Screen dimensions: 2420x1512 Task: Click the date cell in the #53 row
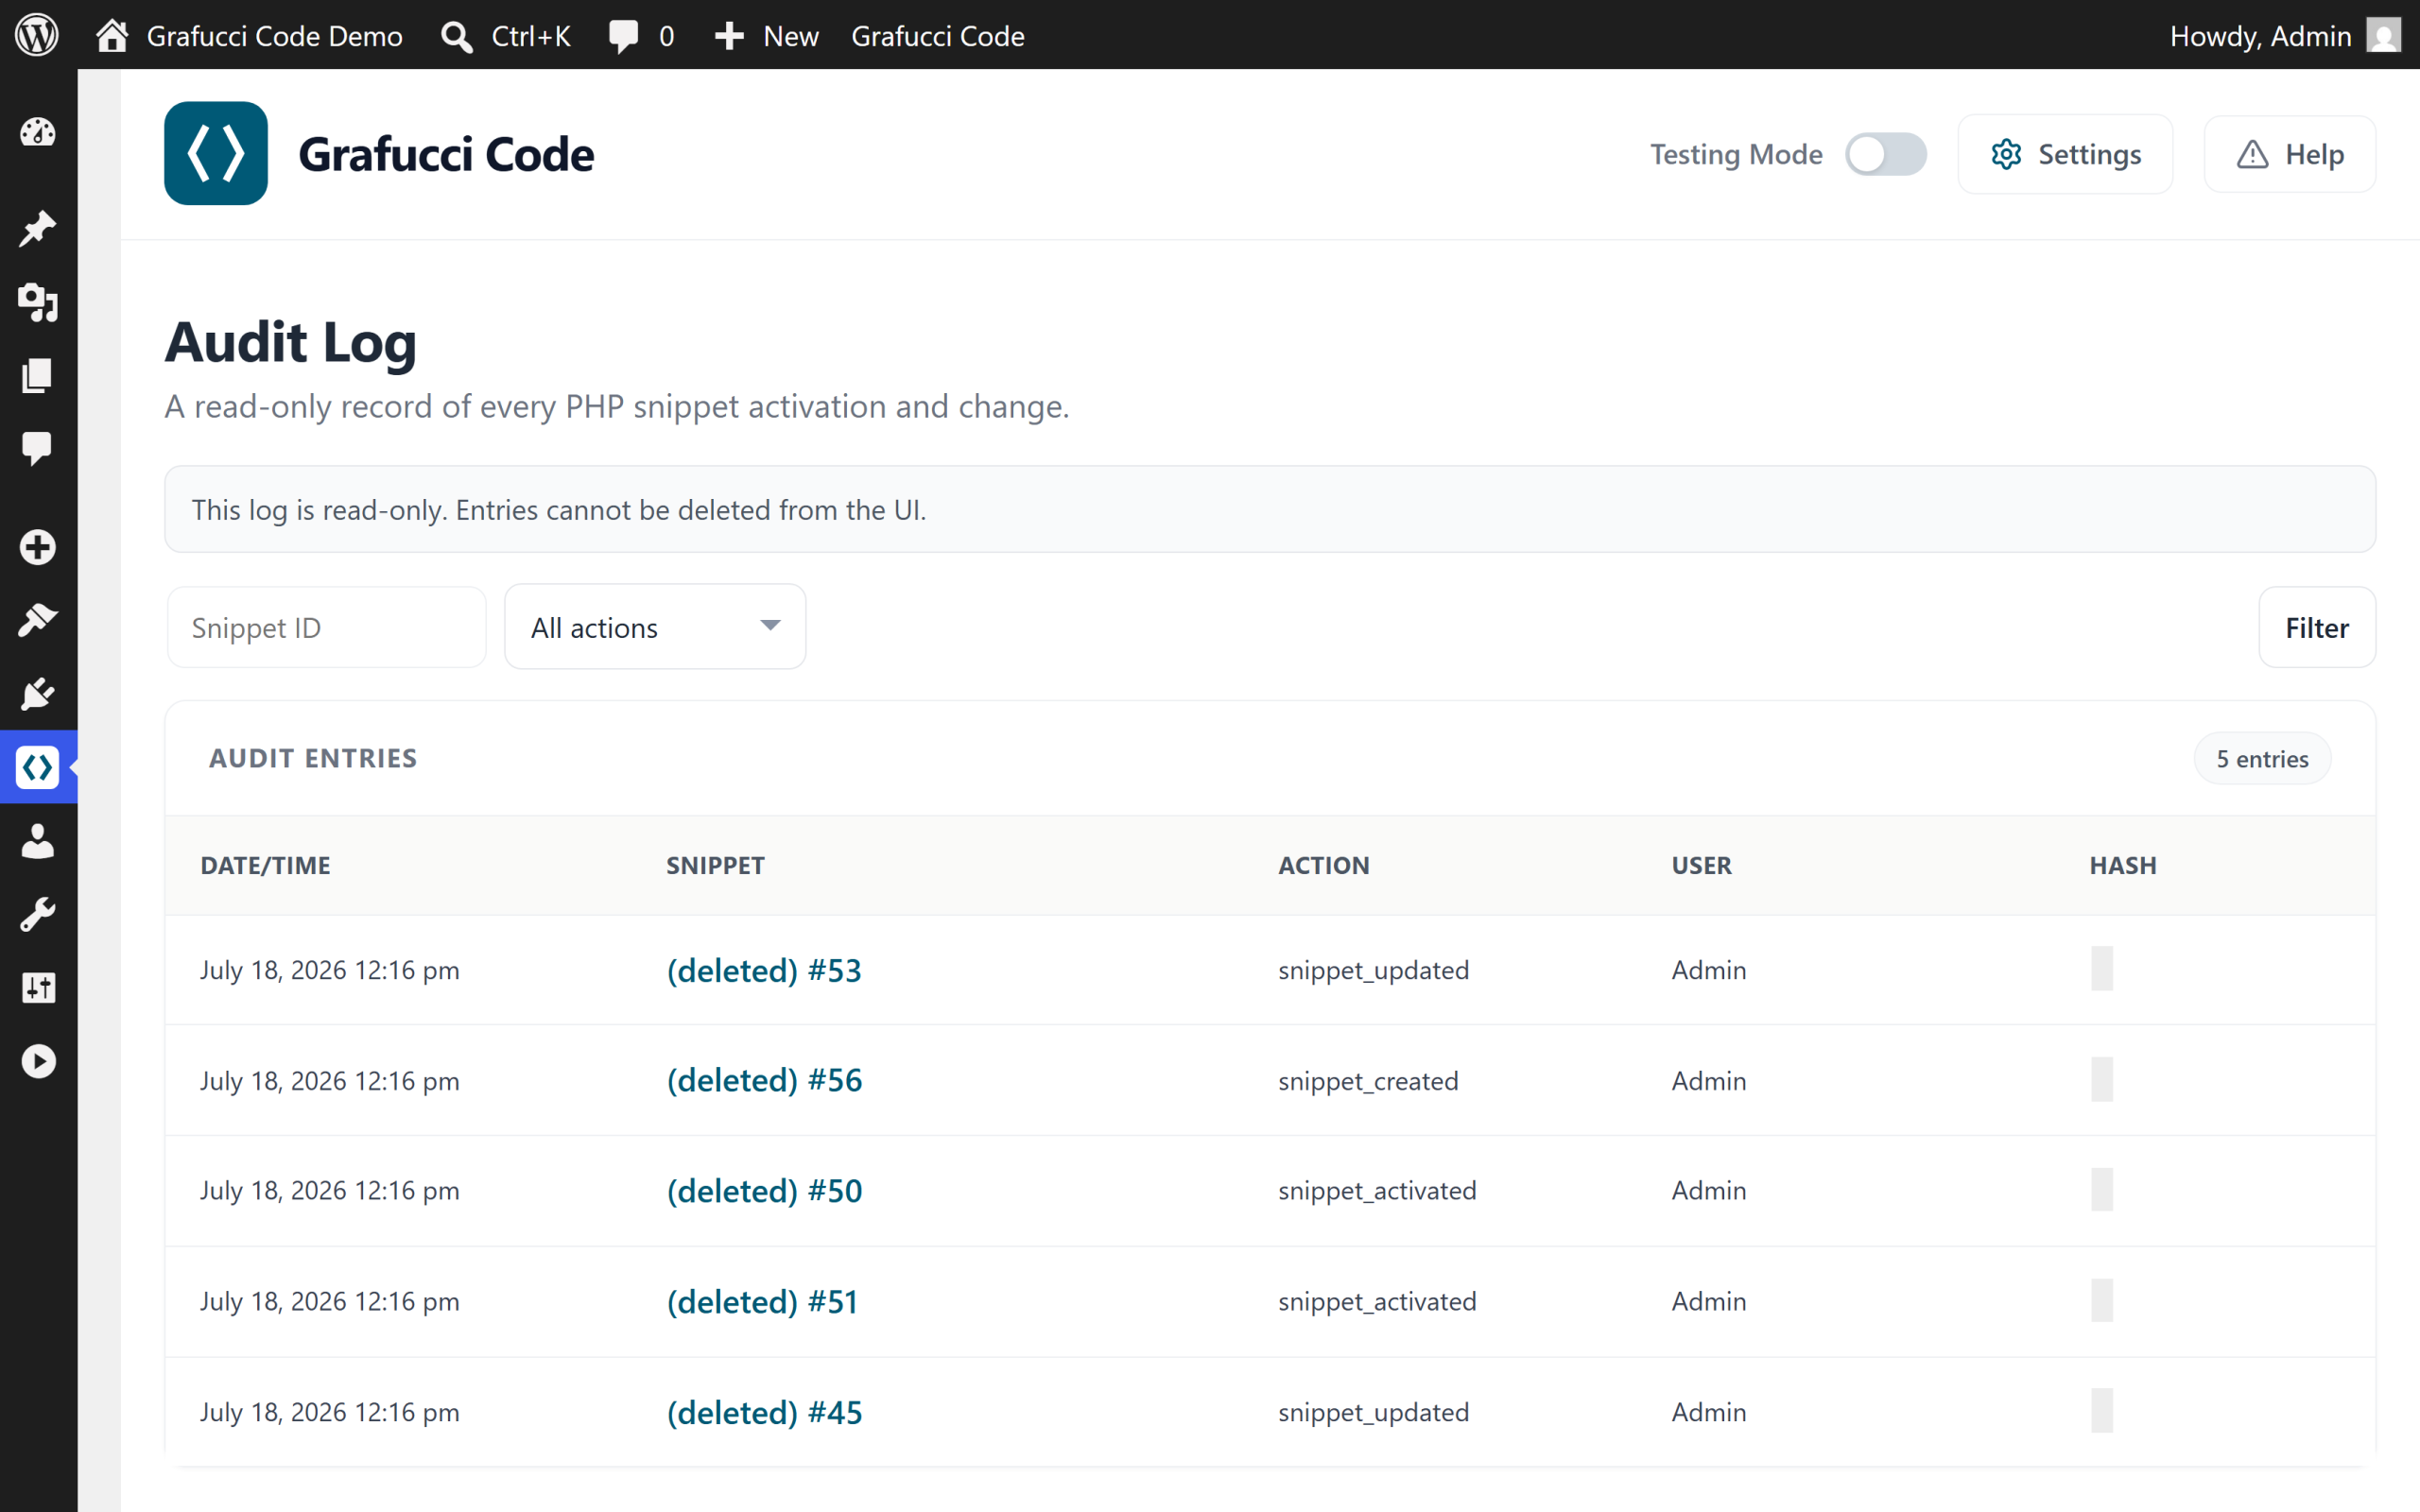click(330, 970)
